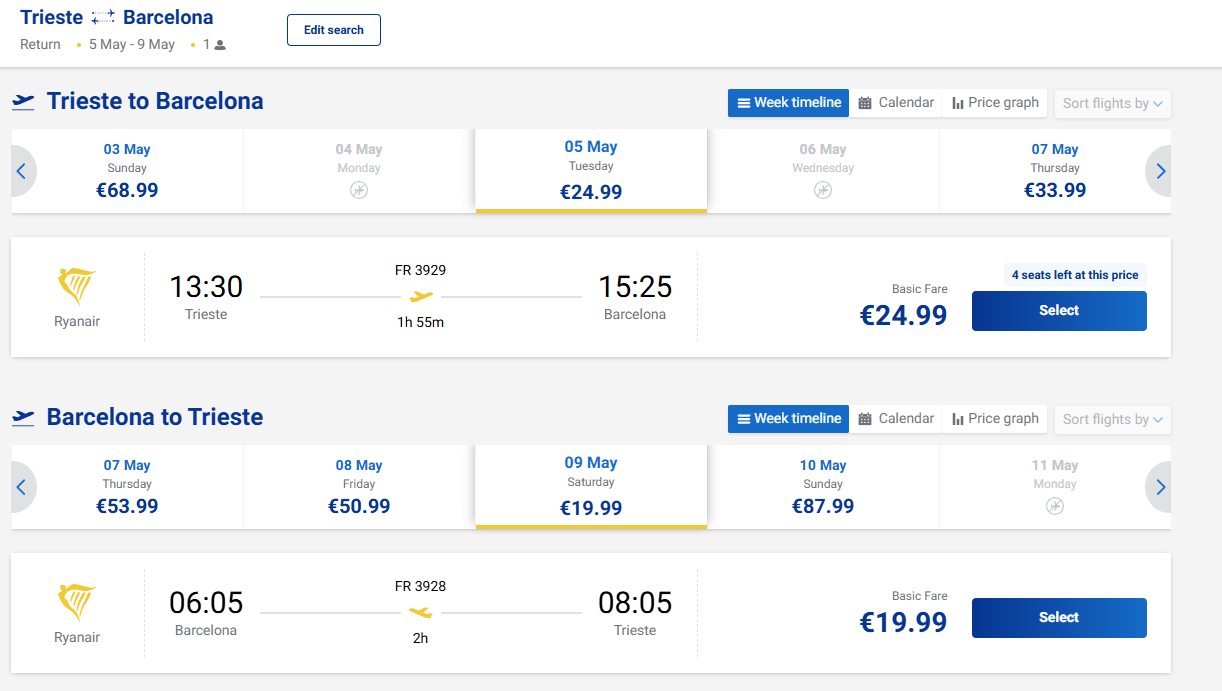Choose 03 May Sunday outbound date
The width and height of the screenshot is (1222, 691).
click(x=127, y=171)
